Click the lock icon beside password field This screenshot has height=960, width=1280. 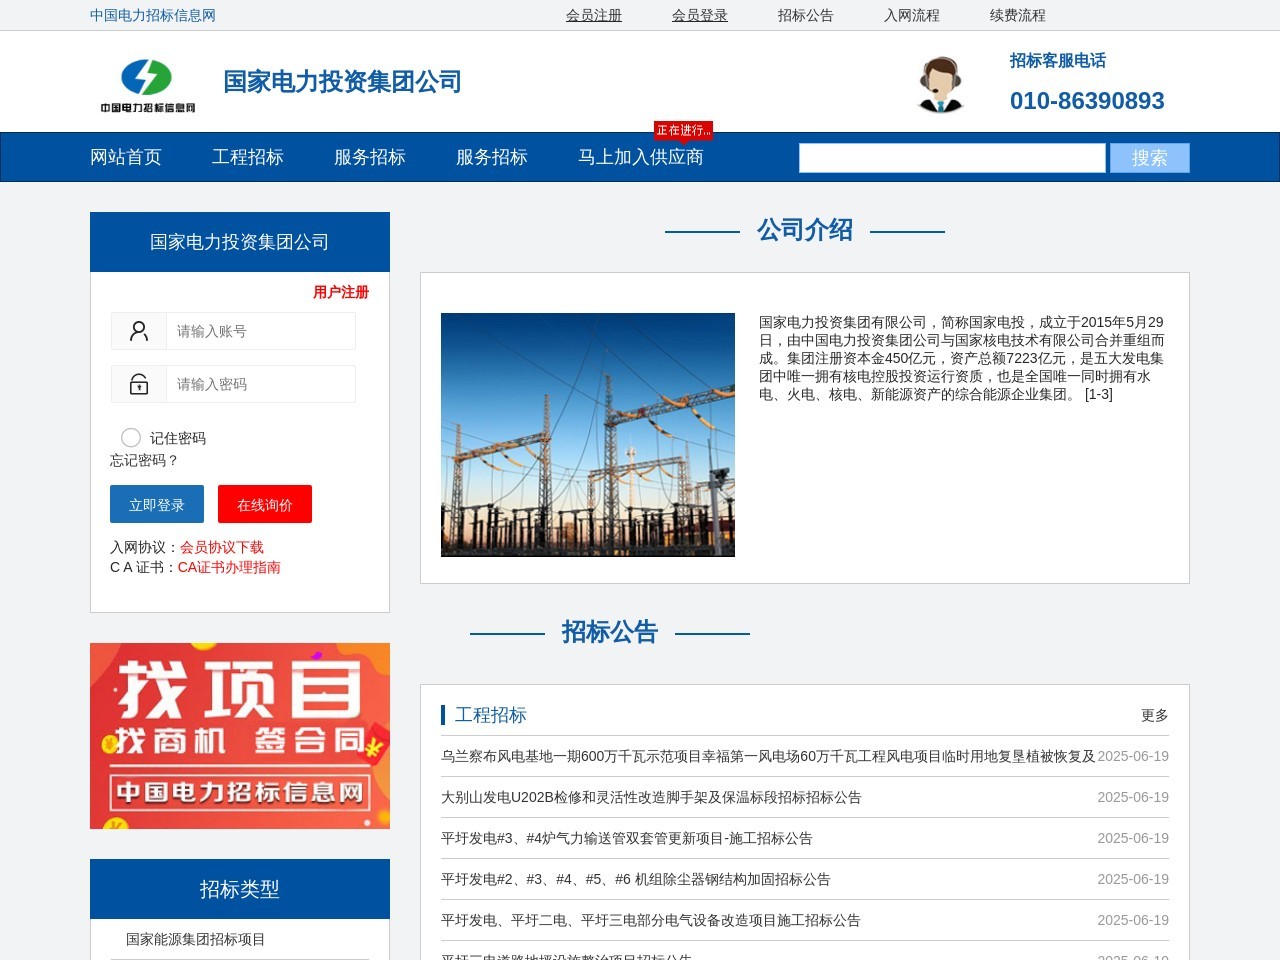(x=139, y=384)
